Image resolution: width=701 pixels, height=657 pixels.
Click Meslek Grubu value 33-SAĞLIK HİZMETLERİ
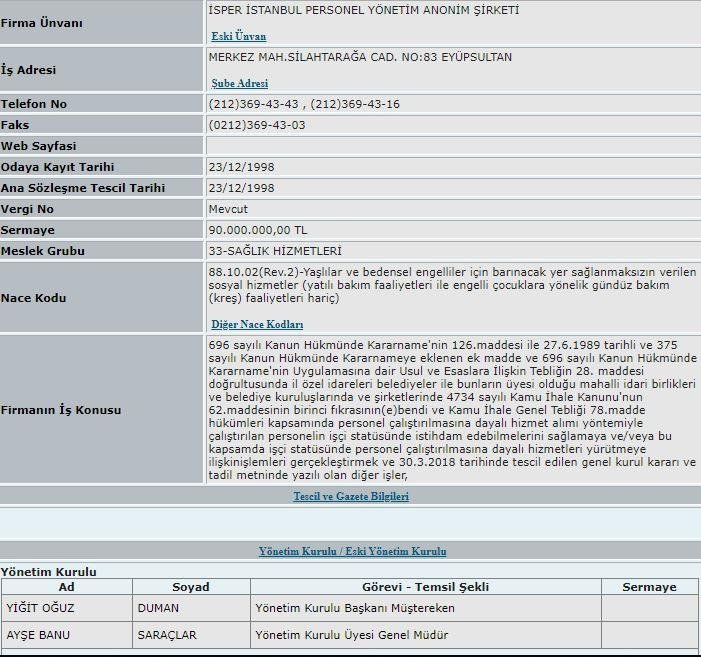pos(281,251)
